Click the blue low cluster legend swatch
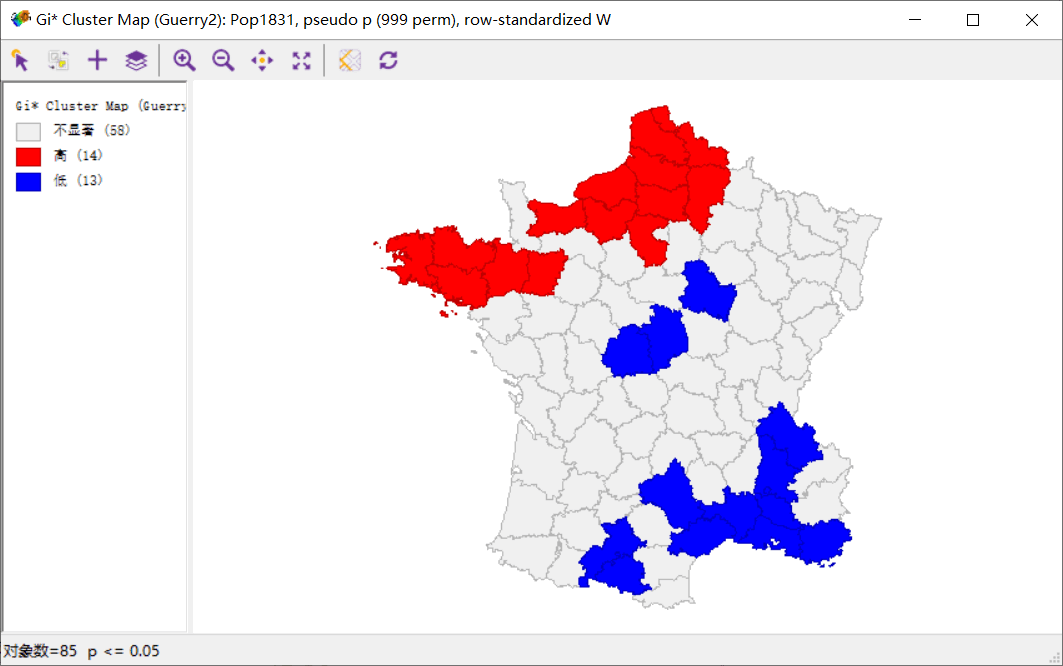1063x666 pixels. point(28,182)
